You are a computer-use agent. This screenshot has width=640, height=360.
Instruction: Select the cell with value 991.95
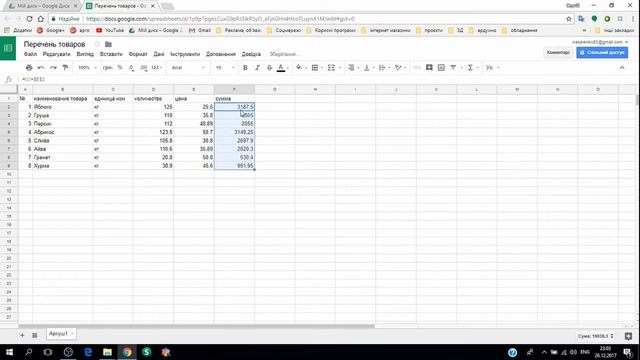click(234, 166)
